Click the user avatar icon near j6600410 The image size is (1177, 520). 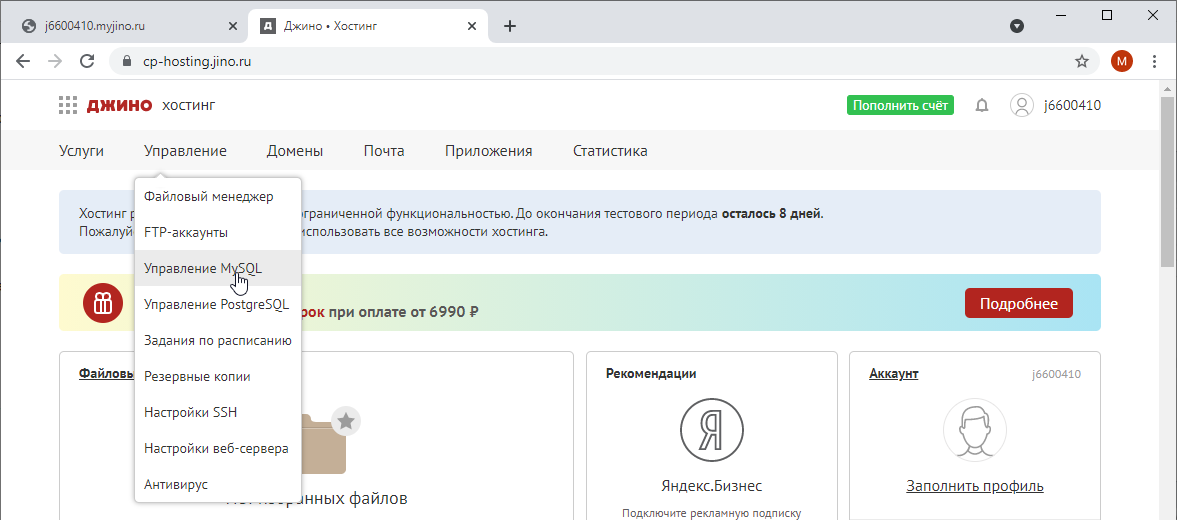[x=1021, y=105]
